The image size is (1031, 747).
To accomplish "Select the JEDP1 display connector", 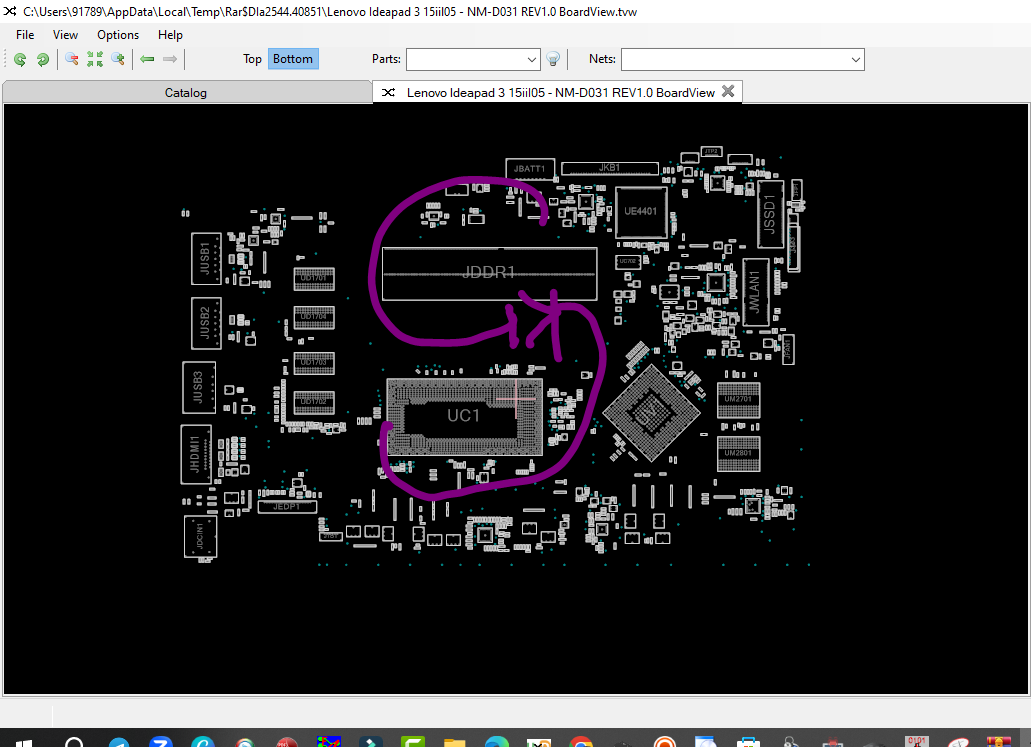I will [x=287, y=506].
